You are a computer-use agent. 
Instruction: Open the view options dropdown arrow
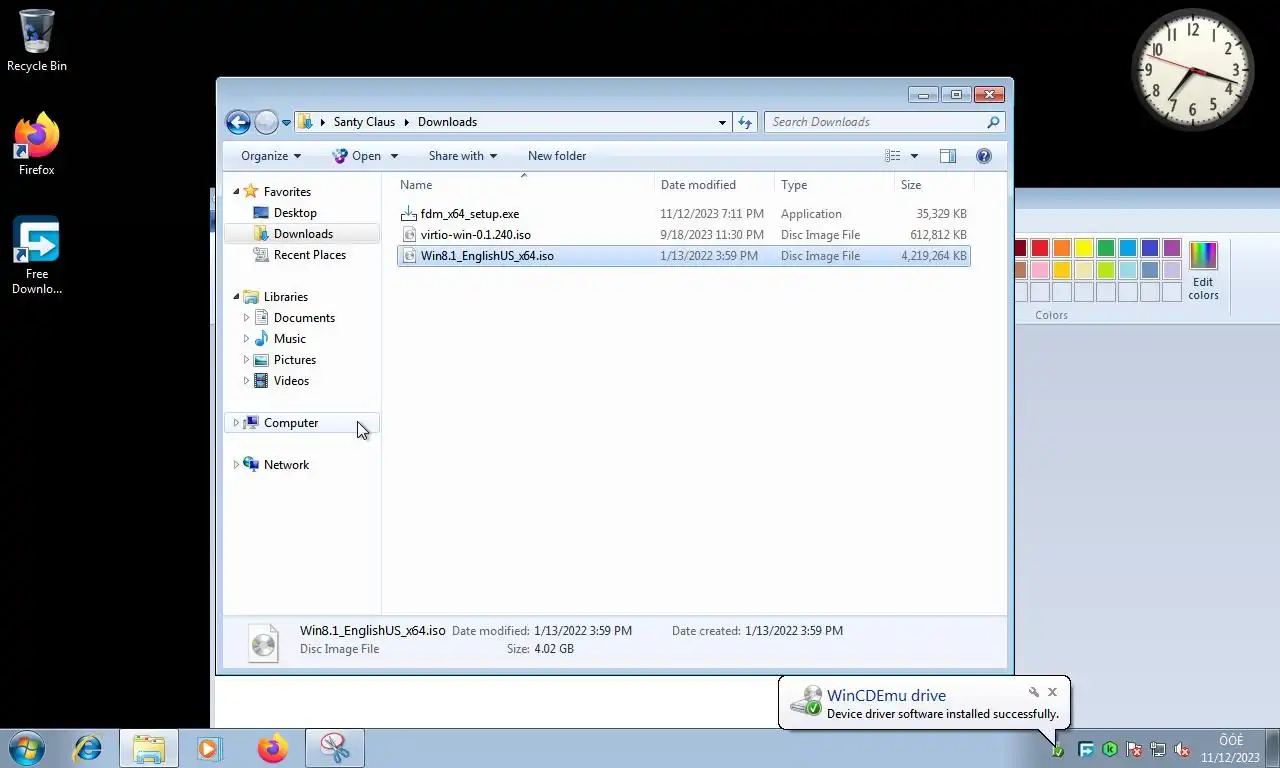914,156
